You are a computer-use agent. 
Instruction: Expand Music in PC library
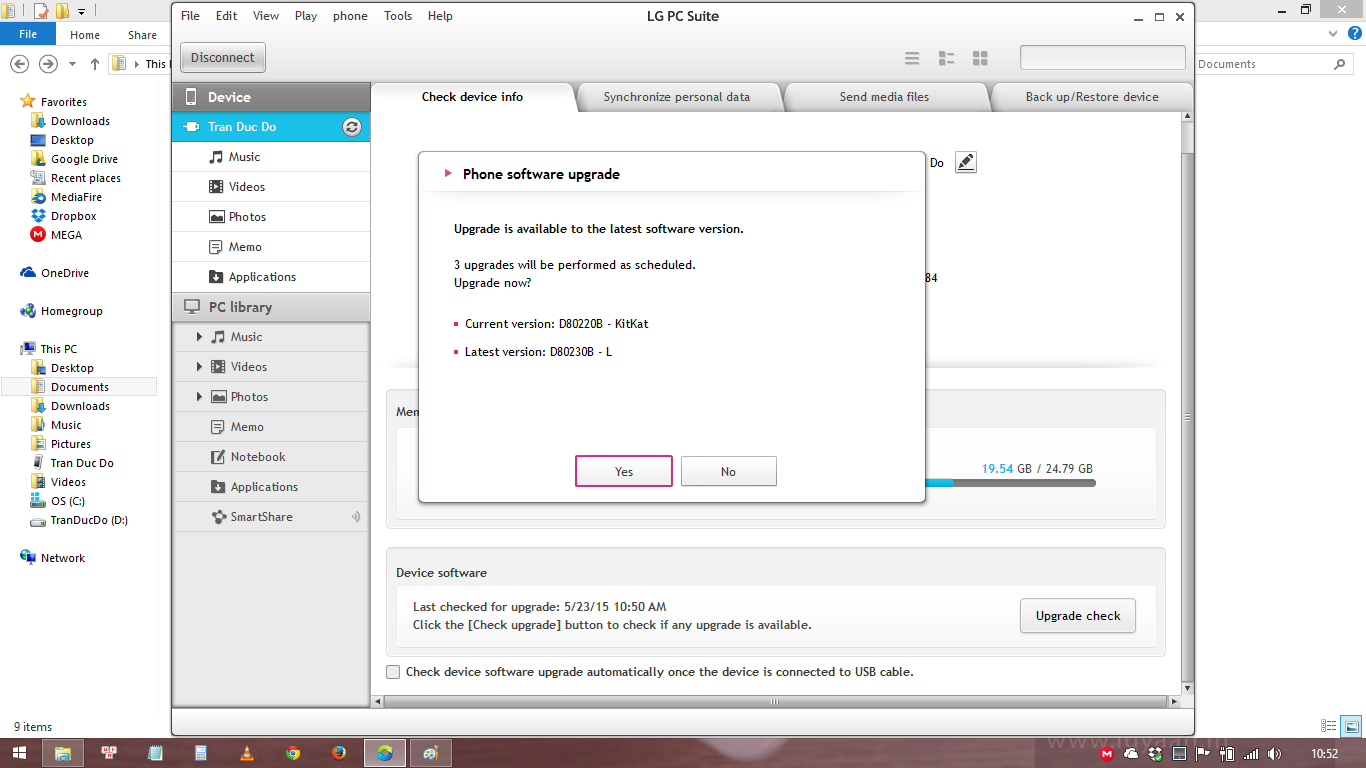[200, 337]
